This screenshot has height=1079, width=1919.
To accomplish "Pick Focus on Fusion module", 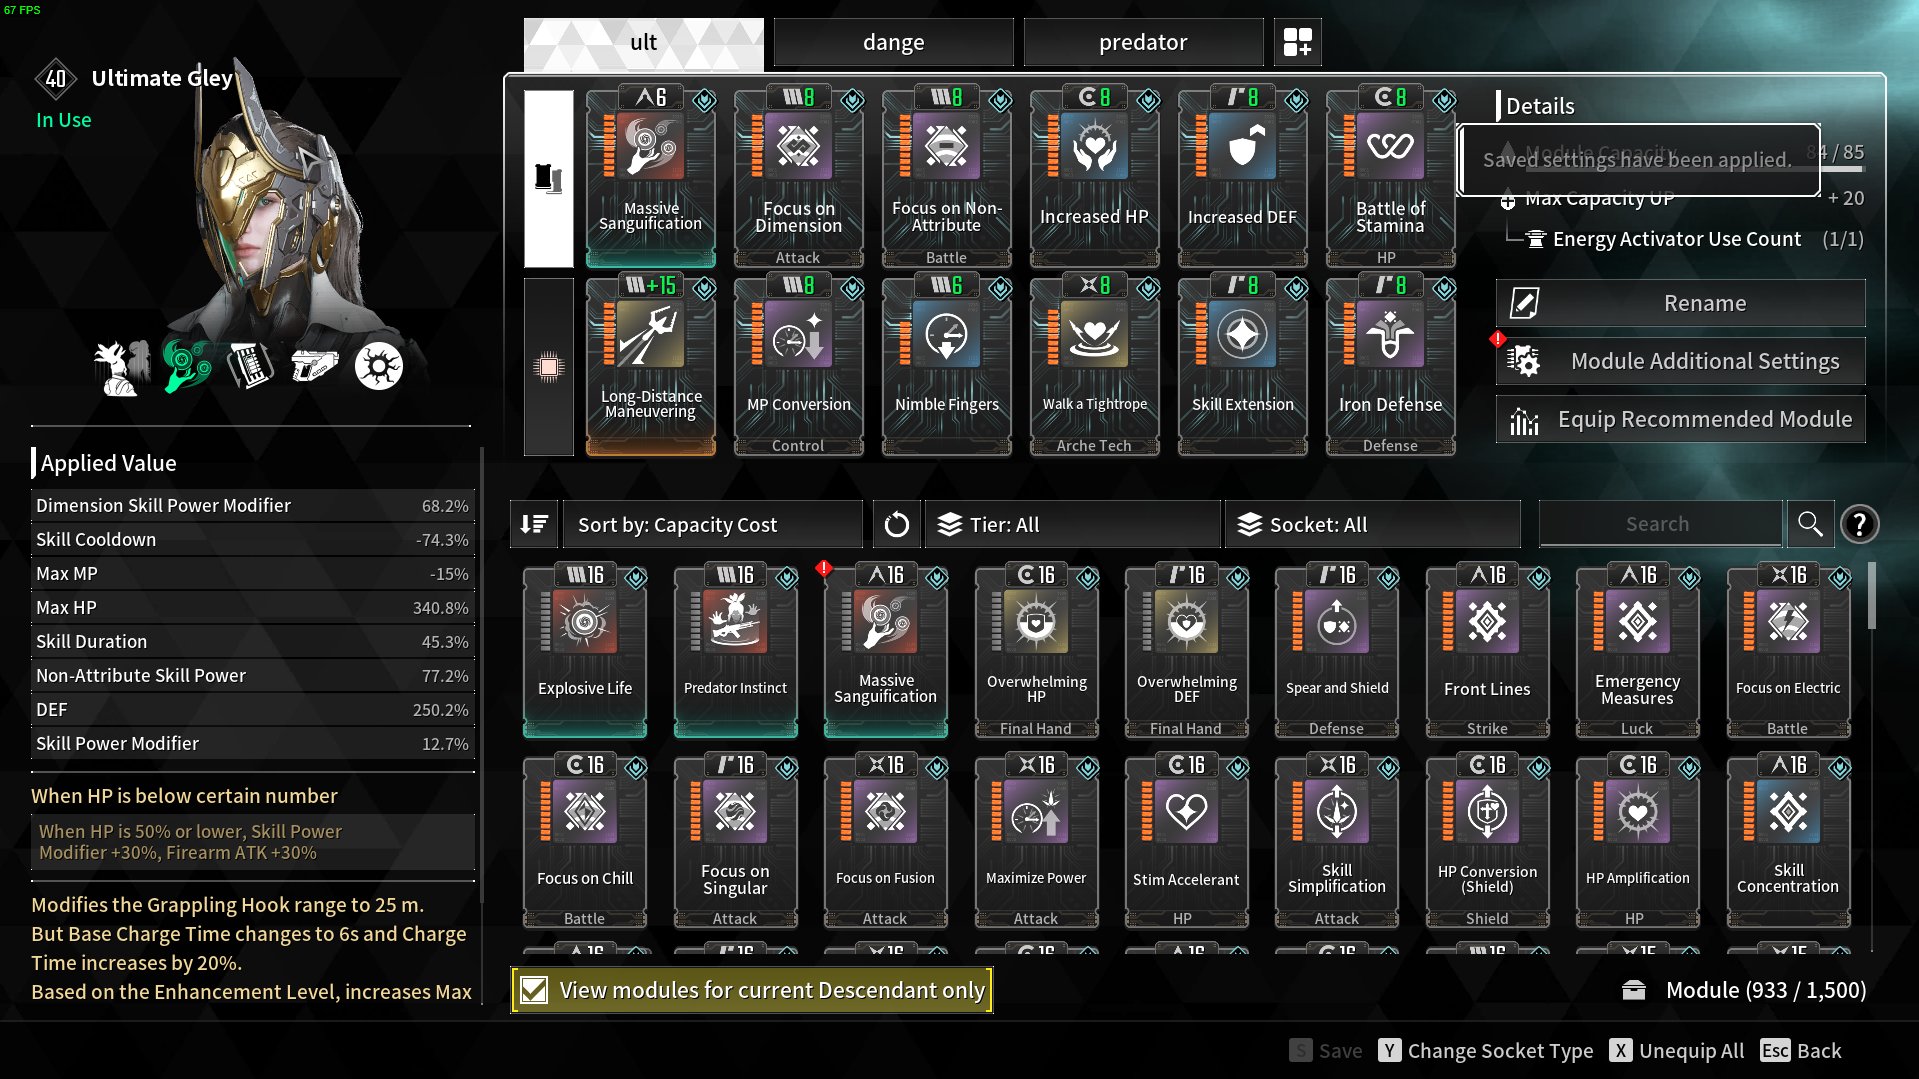I will tap(886, 841).
